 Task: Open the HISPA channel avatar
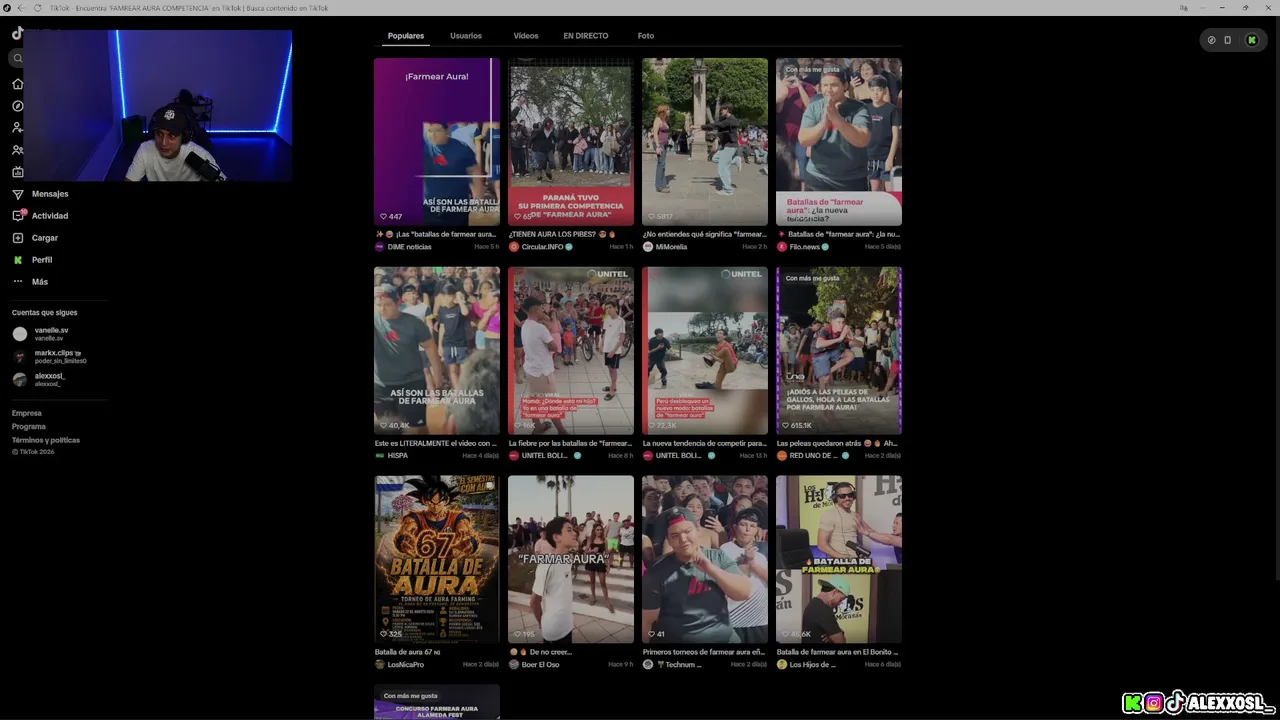tap(380, 456)
